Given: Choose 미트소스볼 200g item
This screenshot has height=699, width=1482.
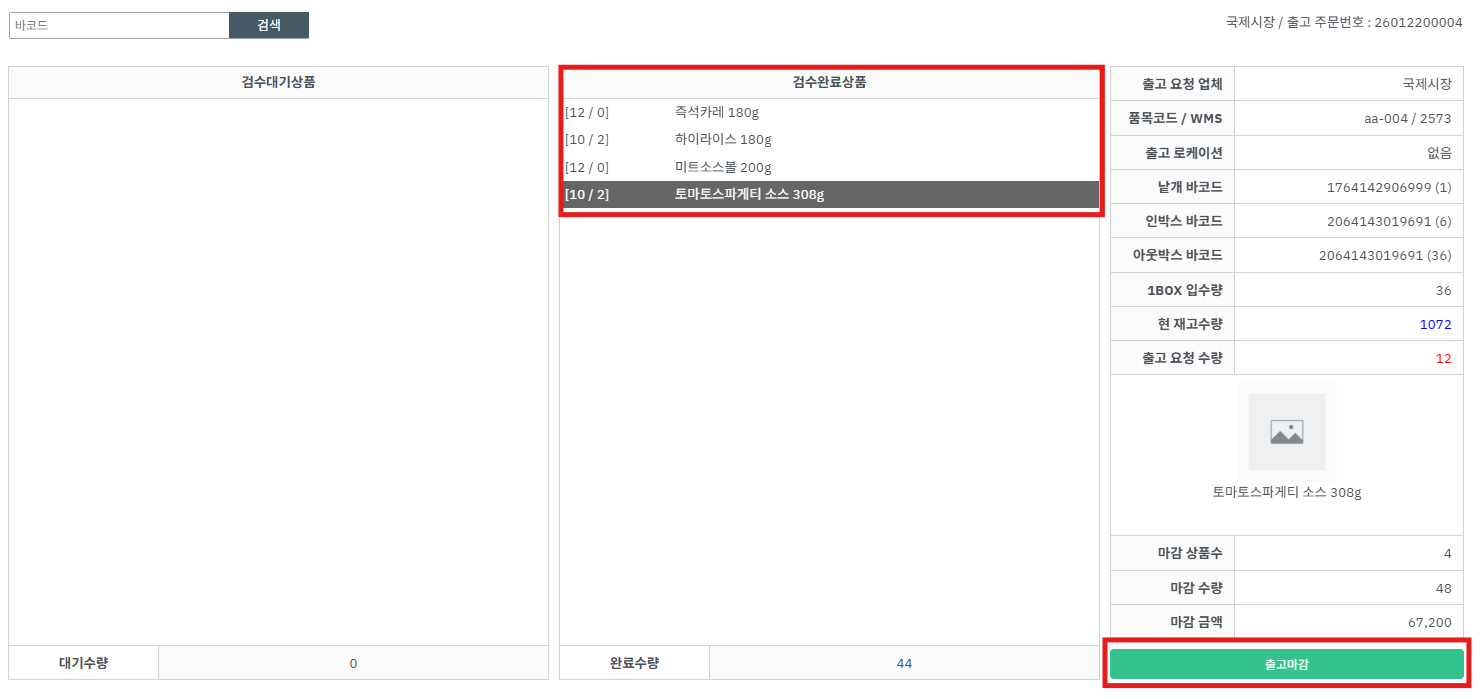Looking at the screenshot, I should coord(722,167).
